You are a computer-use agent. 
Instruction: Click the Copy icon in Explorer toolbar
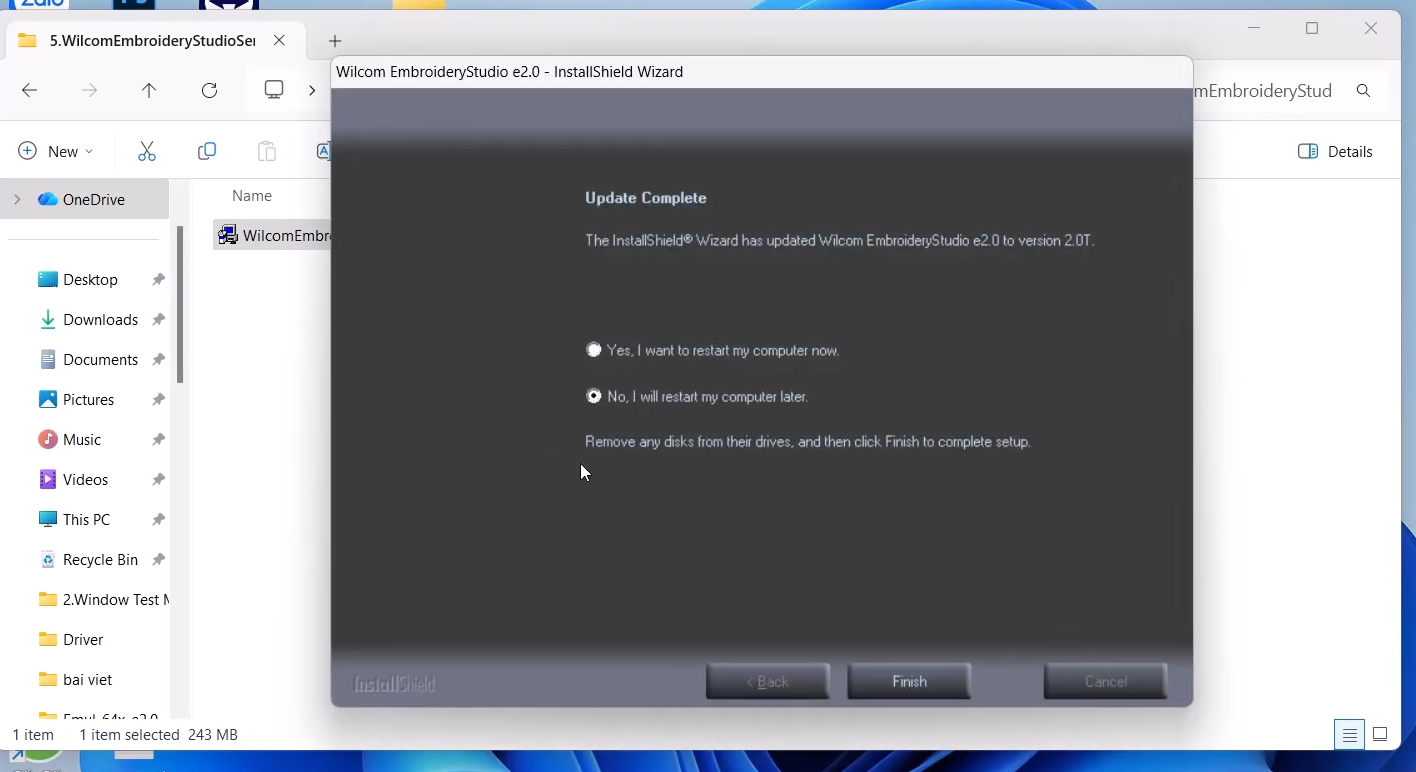tap(207, 151)
